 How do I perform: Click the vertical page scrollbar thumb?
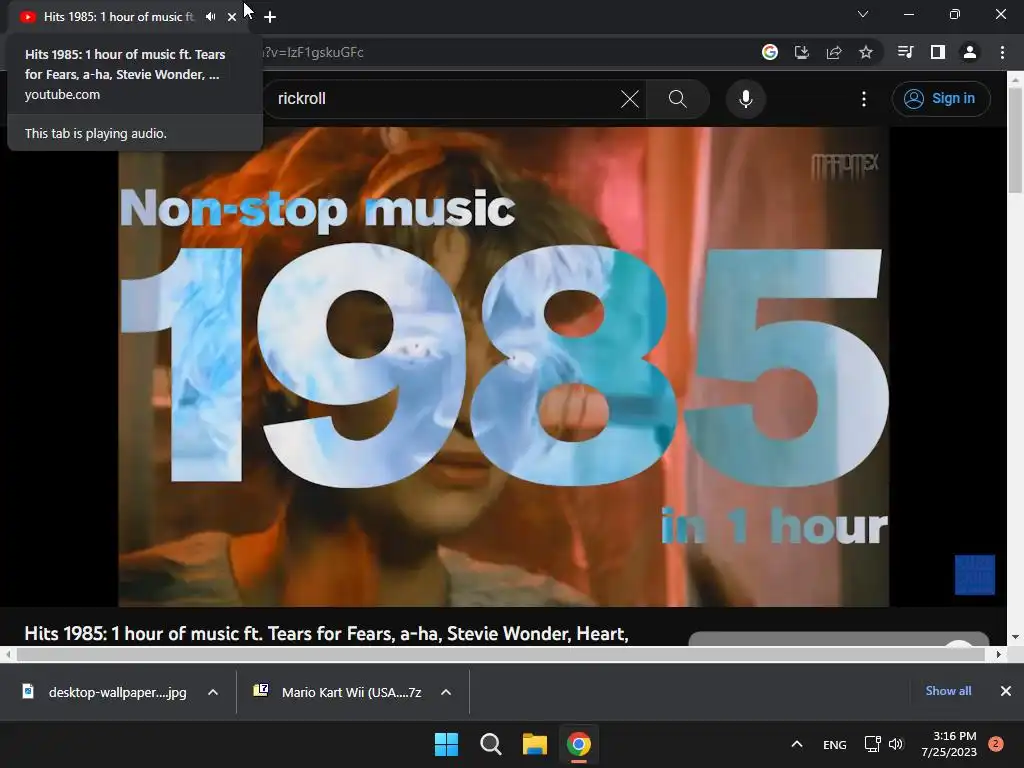click(1015, 140)
